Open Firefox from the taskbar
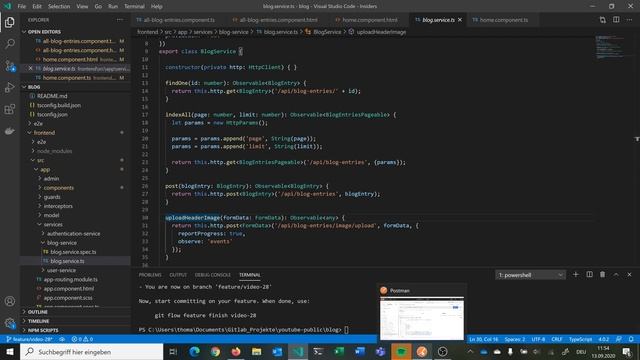640x360 pixels. point(236,351)
